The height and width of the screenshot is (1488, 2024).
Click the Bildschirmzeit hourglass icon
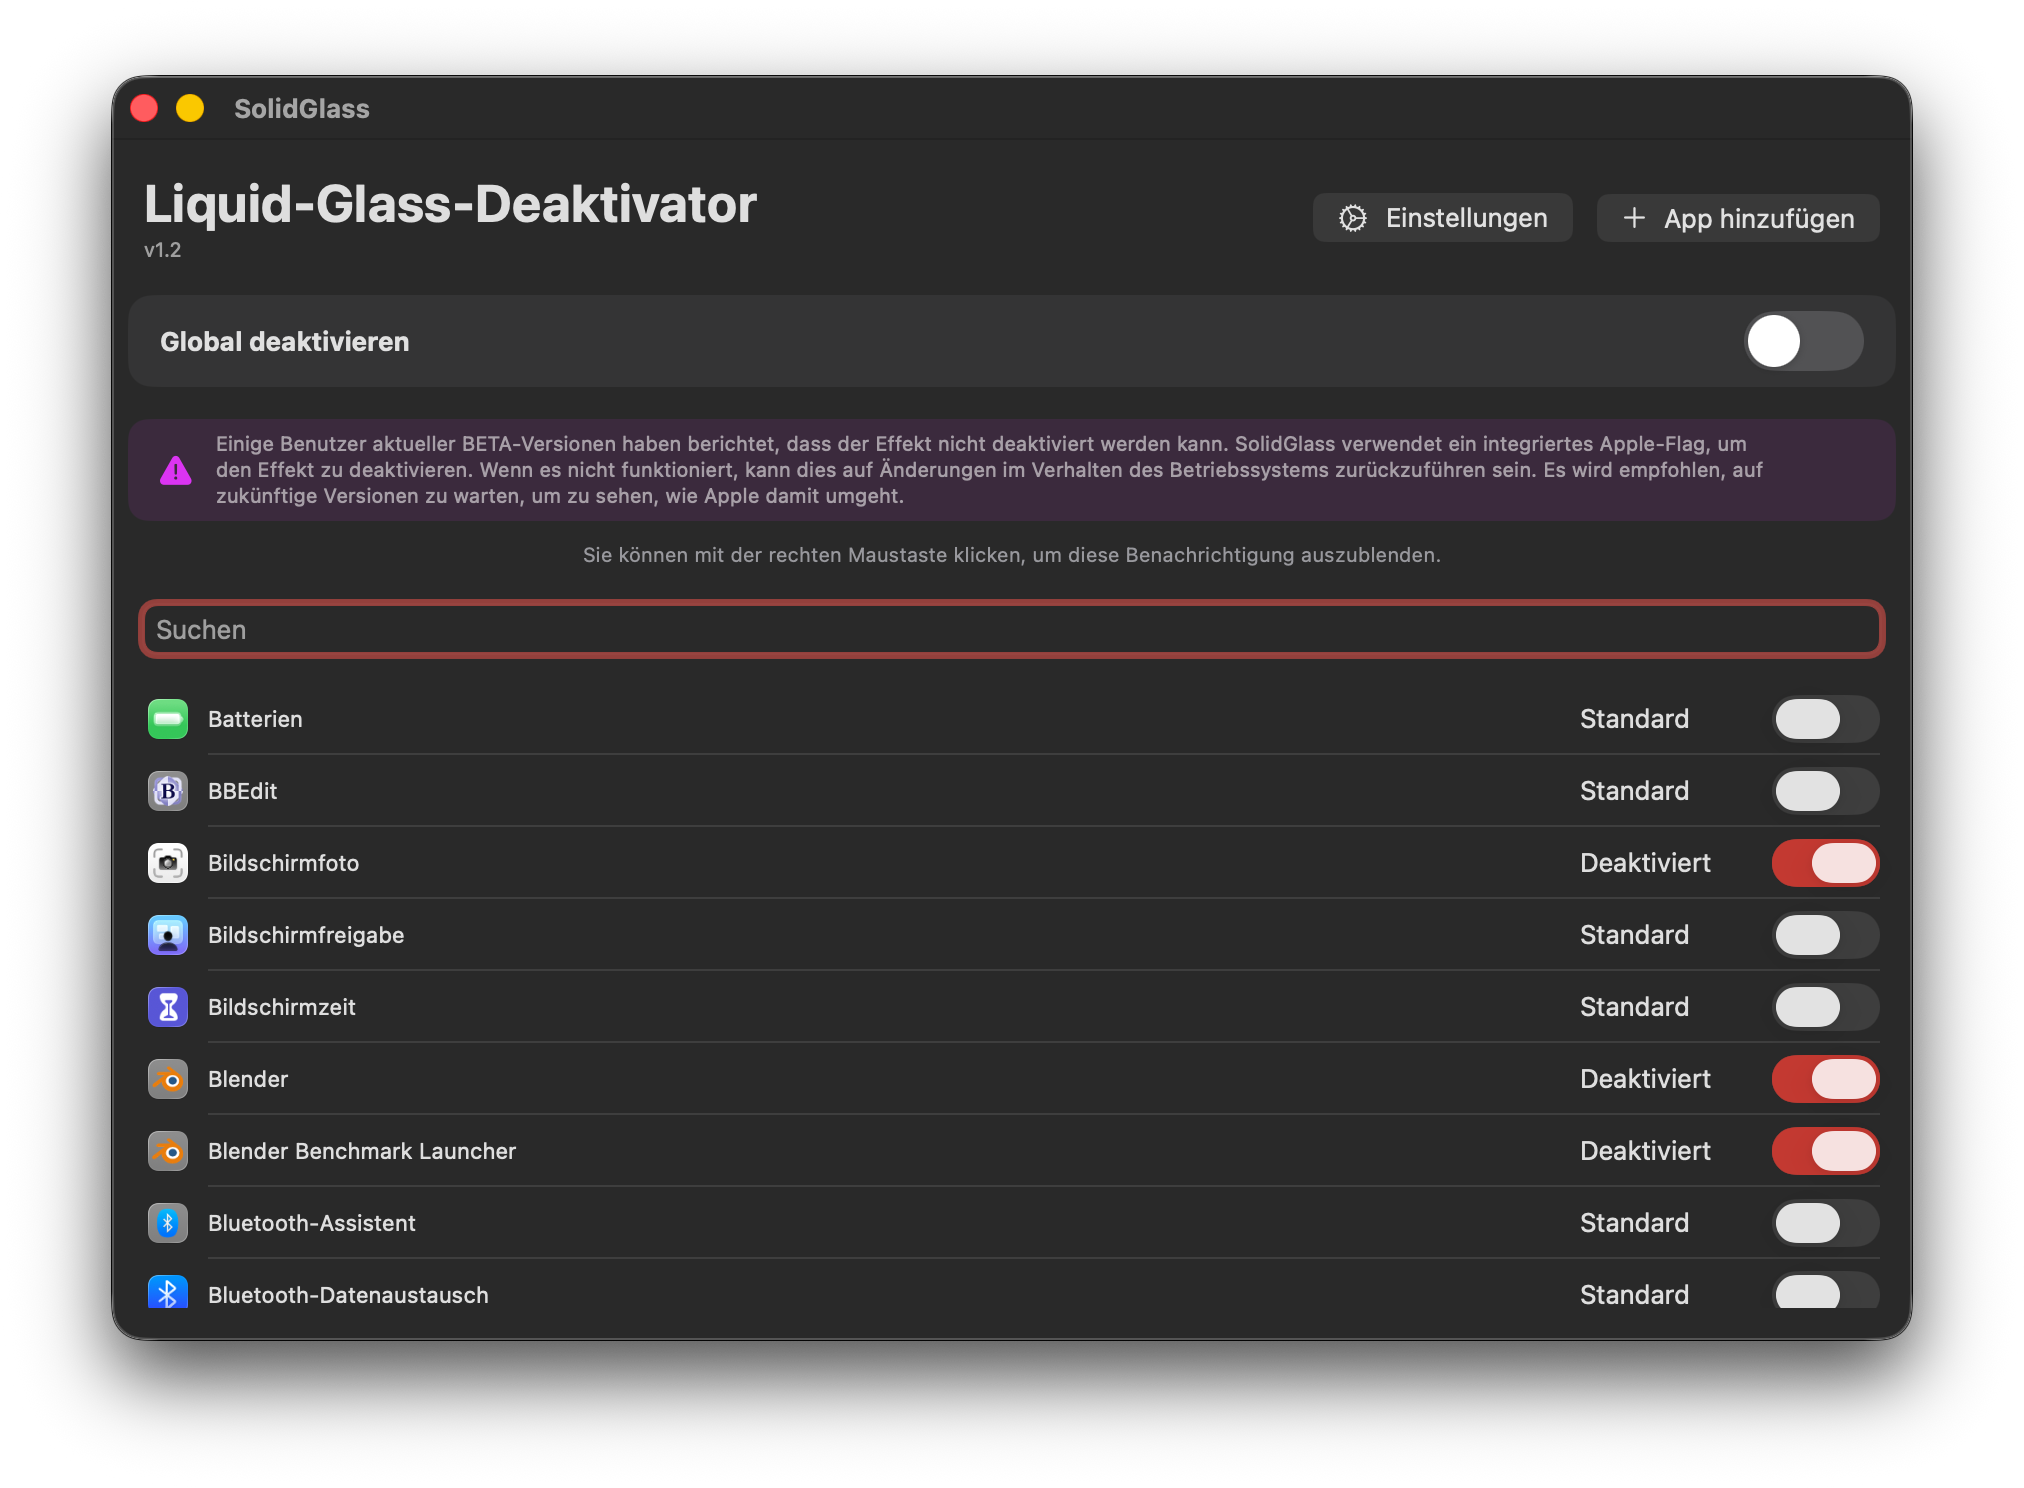[x=168, y=1007]
